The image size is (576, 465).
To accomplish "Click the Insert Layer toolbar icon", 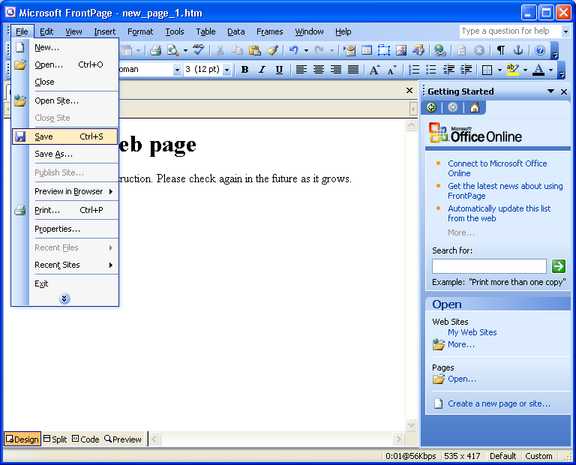I will (384, 50).
